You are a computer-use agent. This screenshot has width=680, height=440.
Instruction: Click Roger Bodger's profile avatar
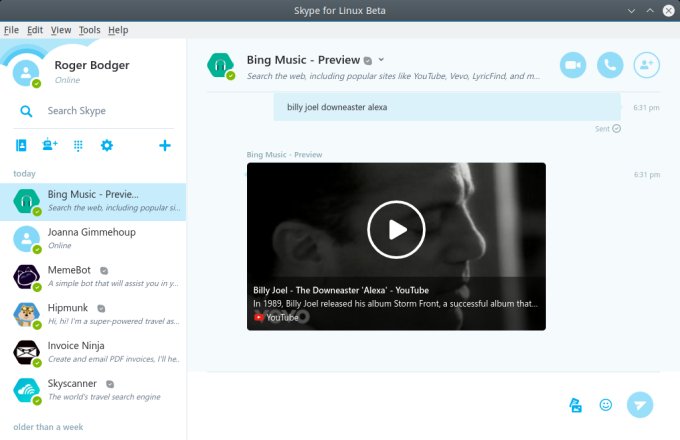tap(26, 73)
